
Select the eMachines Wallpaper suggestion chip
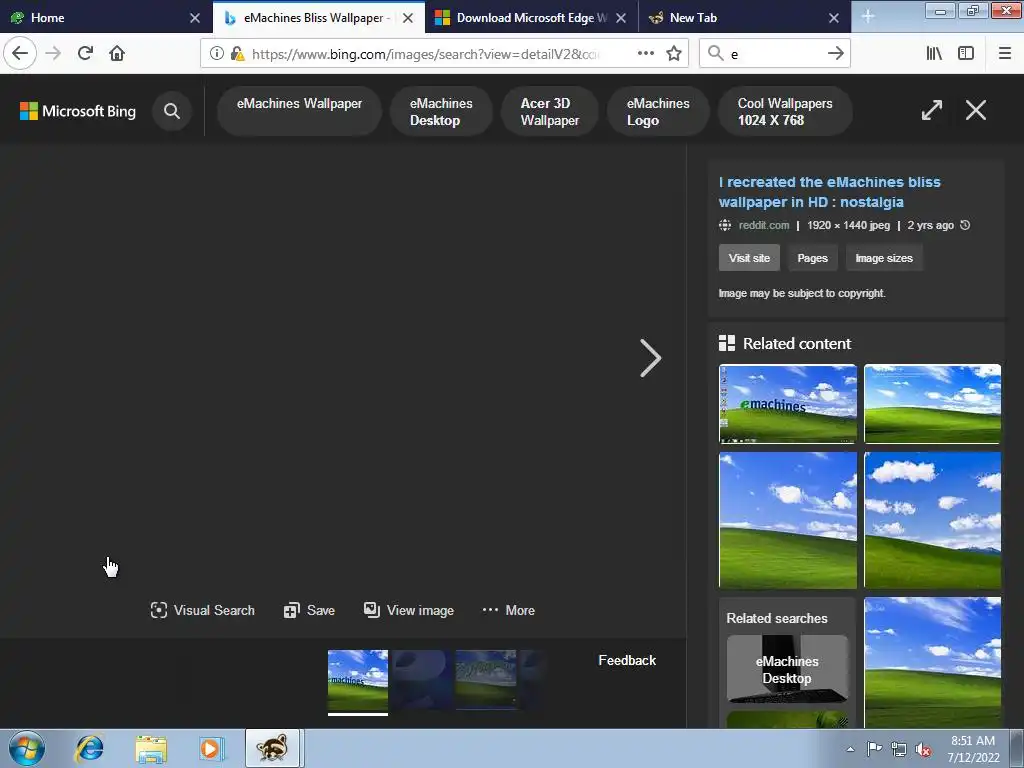(x=299, y=111)
